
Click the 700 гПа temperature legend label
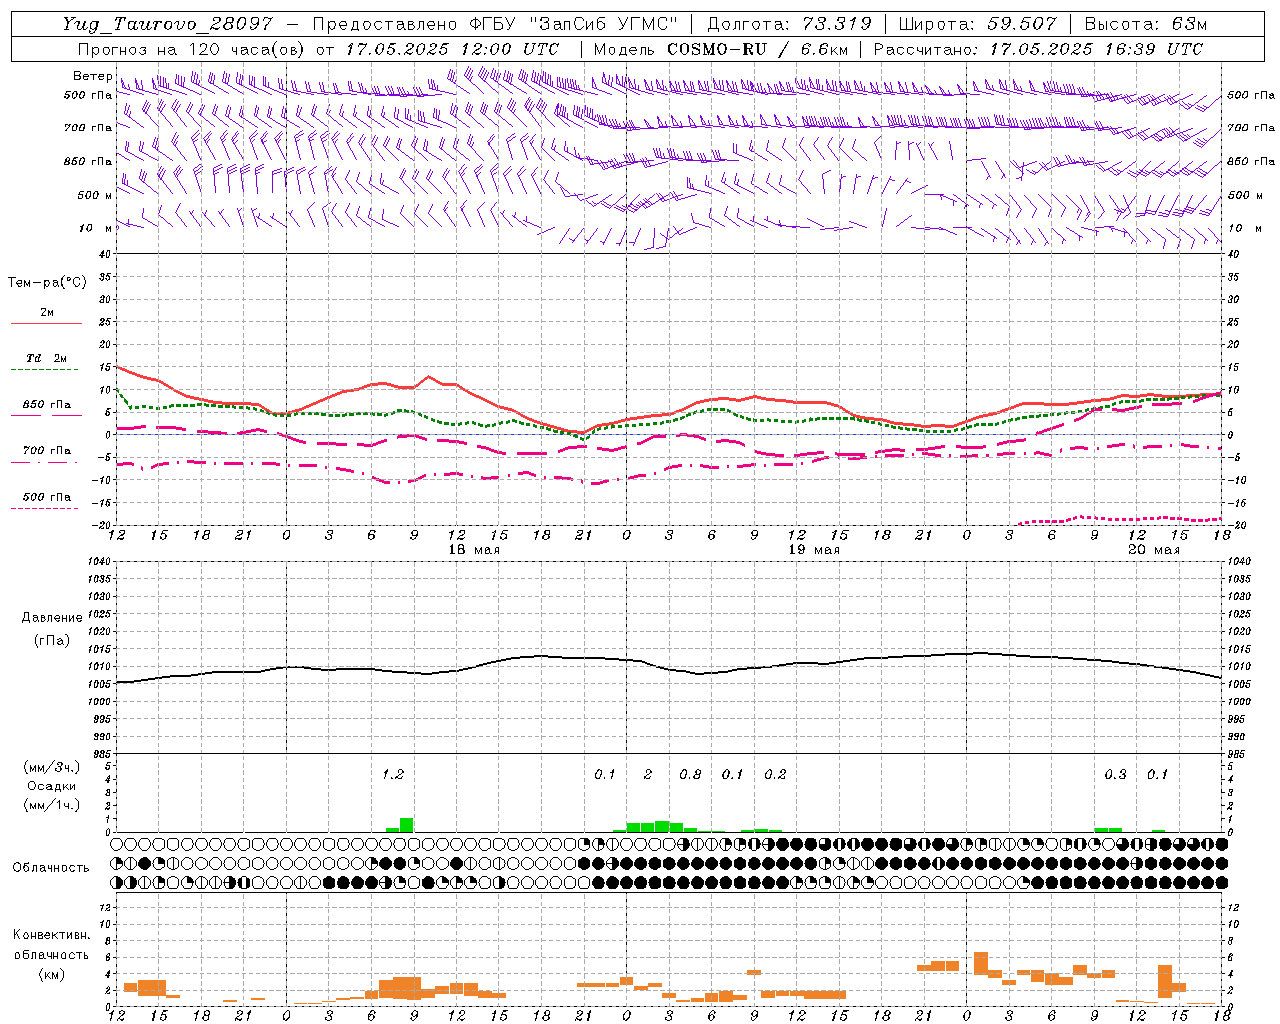47,450
